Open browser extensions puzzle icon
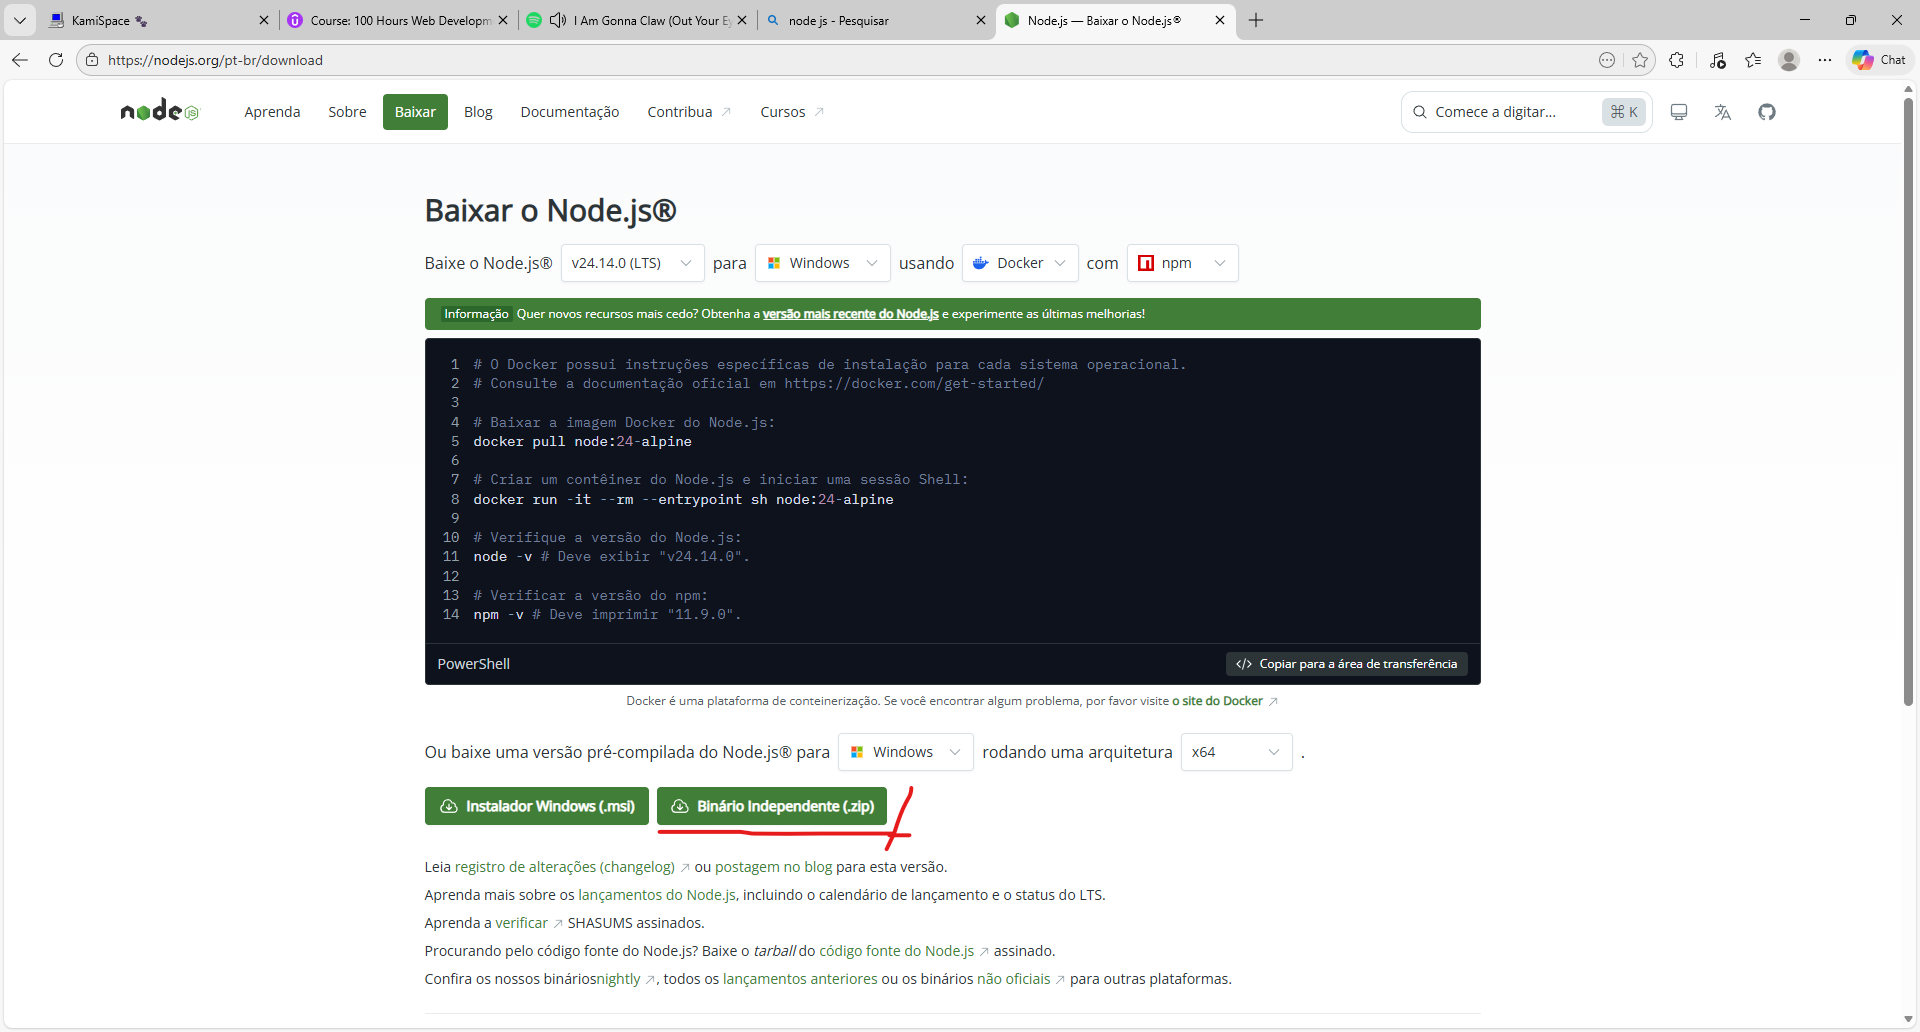This screenshot has width=1920, height=1032. [x=1677, y=60]
